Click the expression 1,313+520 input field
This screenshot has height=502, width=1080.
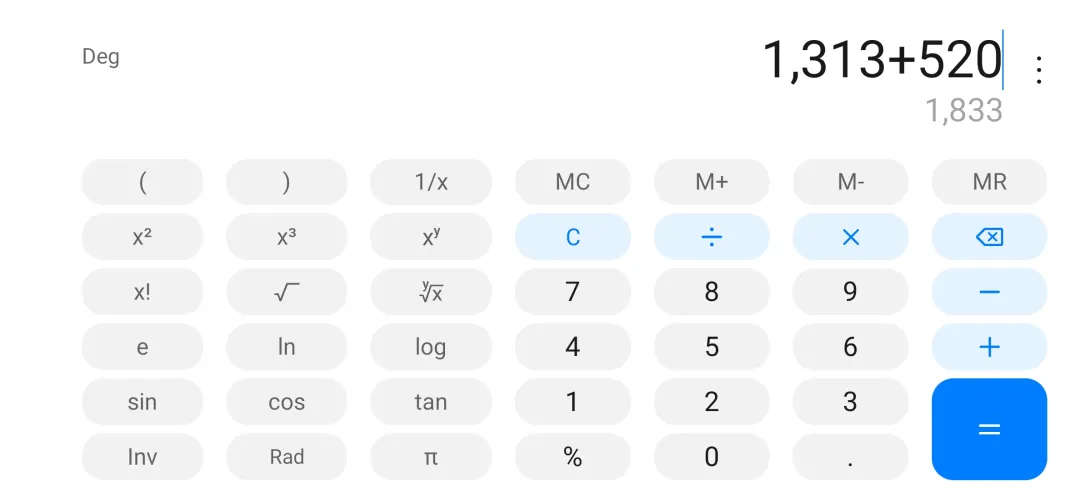click(881, 60)
